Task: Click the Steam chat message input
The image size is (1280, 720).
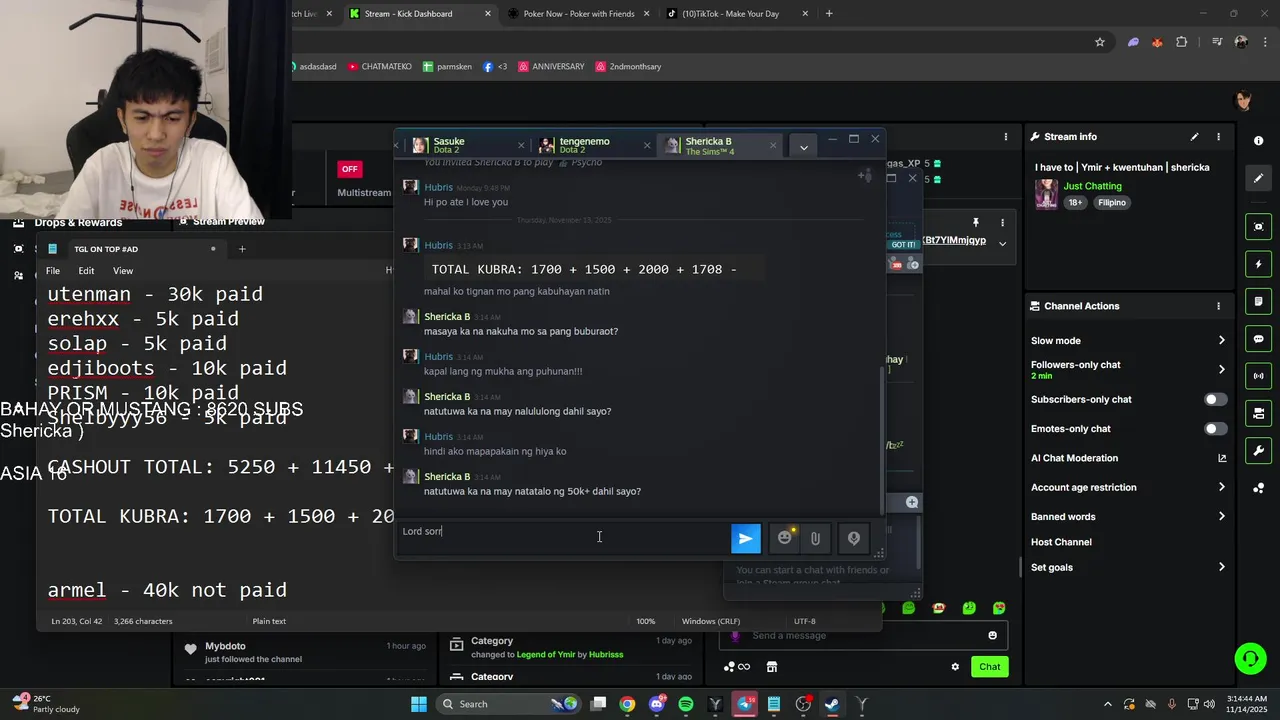Action: pos(563,537)
